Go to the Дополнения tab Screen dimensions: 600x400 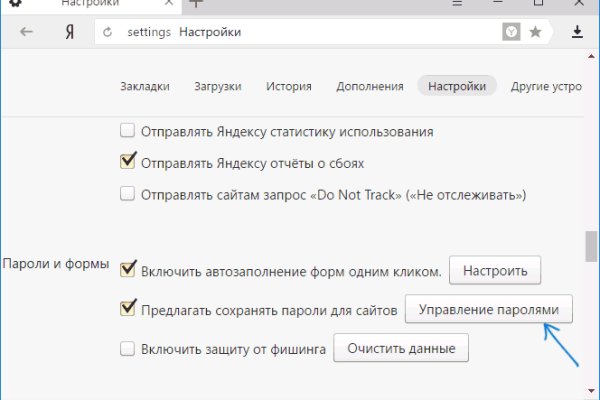click(370, 86)
